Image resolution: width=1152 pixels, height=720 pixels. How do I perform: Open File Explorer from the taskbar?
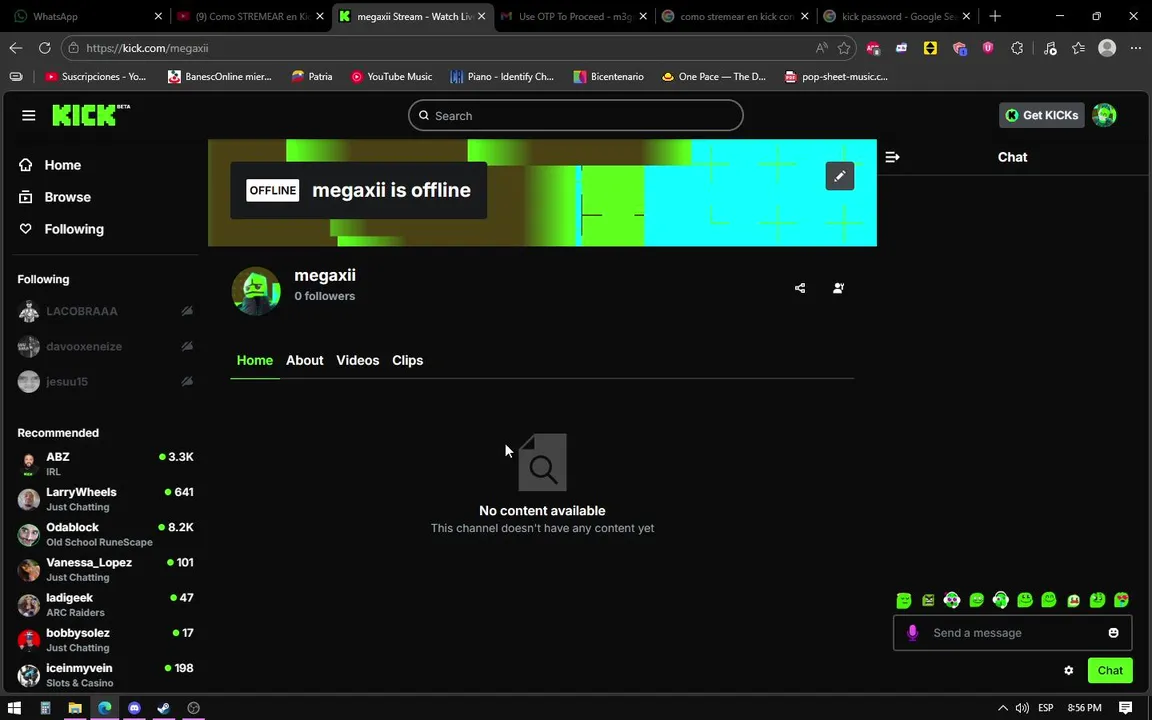click(74, 708)
